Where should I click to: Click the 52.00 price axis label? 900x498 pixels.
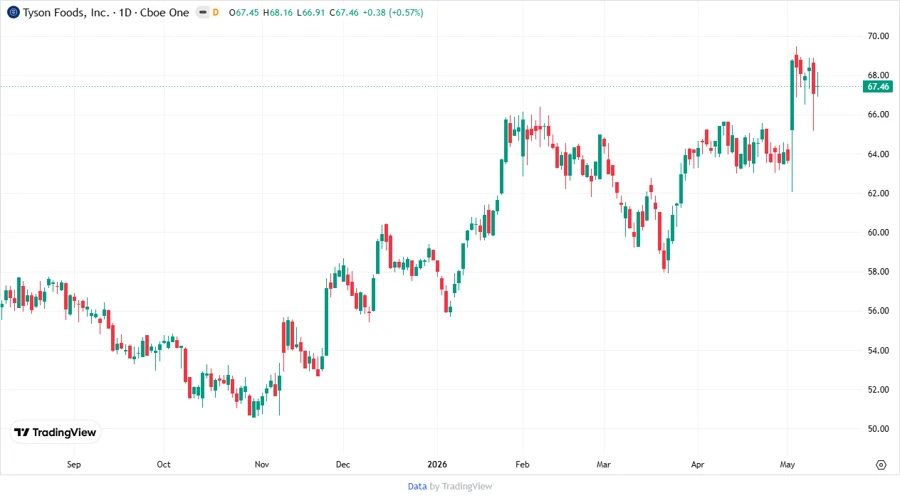pos(878,390)
